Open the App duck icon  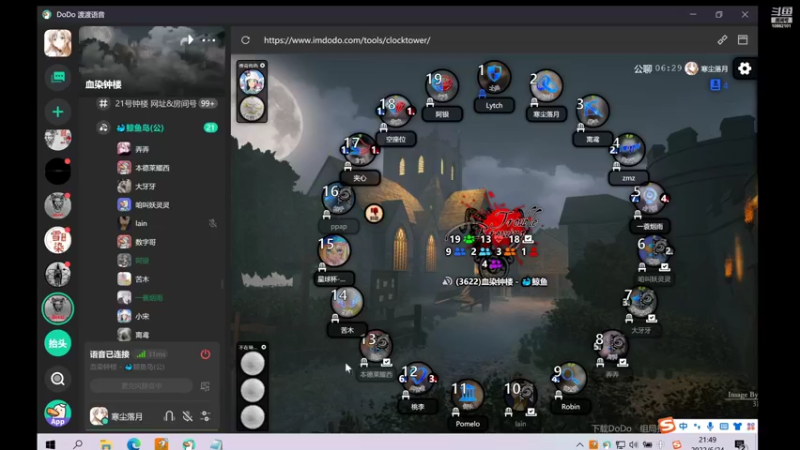(58, 413)
